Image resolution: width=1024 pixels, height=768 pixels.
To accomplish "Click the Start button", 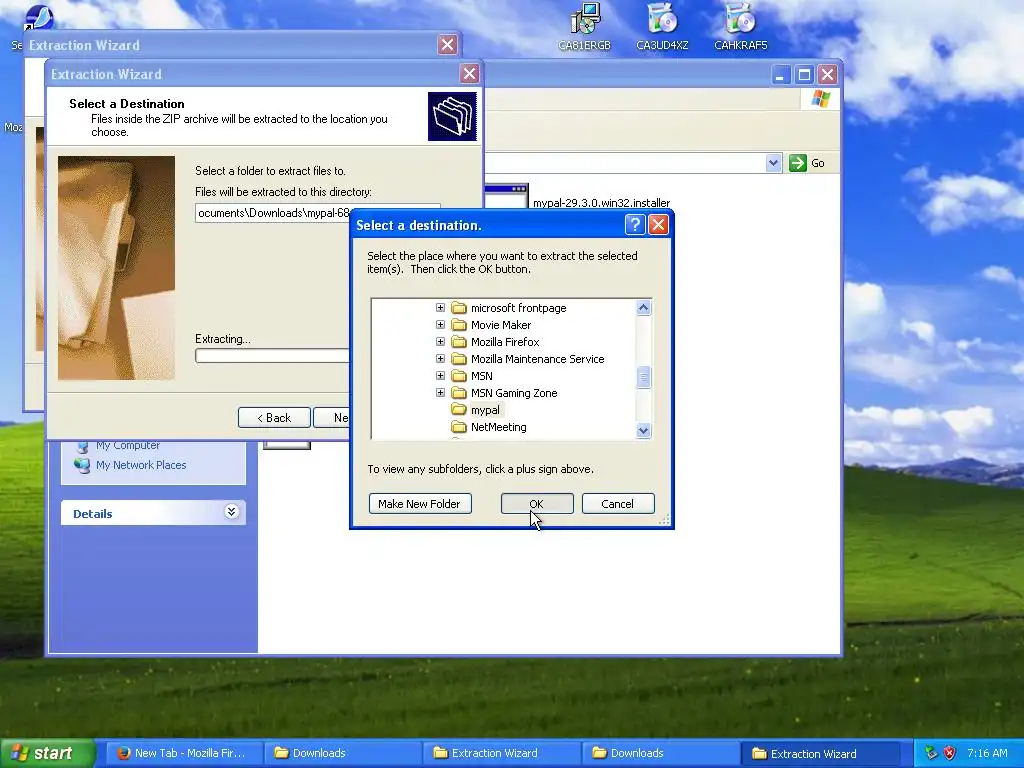I will tap(46, 753).
